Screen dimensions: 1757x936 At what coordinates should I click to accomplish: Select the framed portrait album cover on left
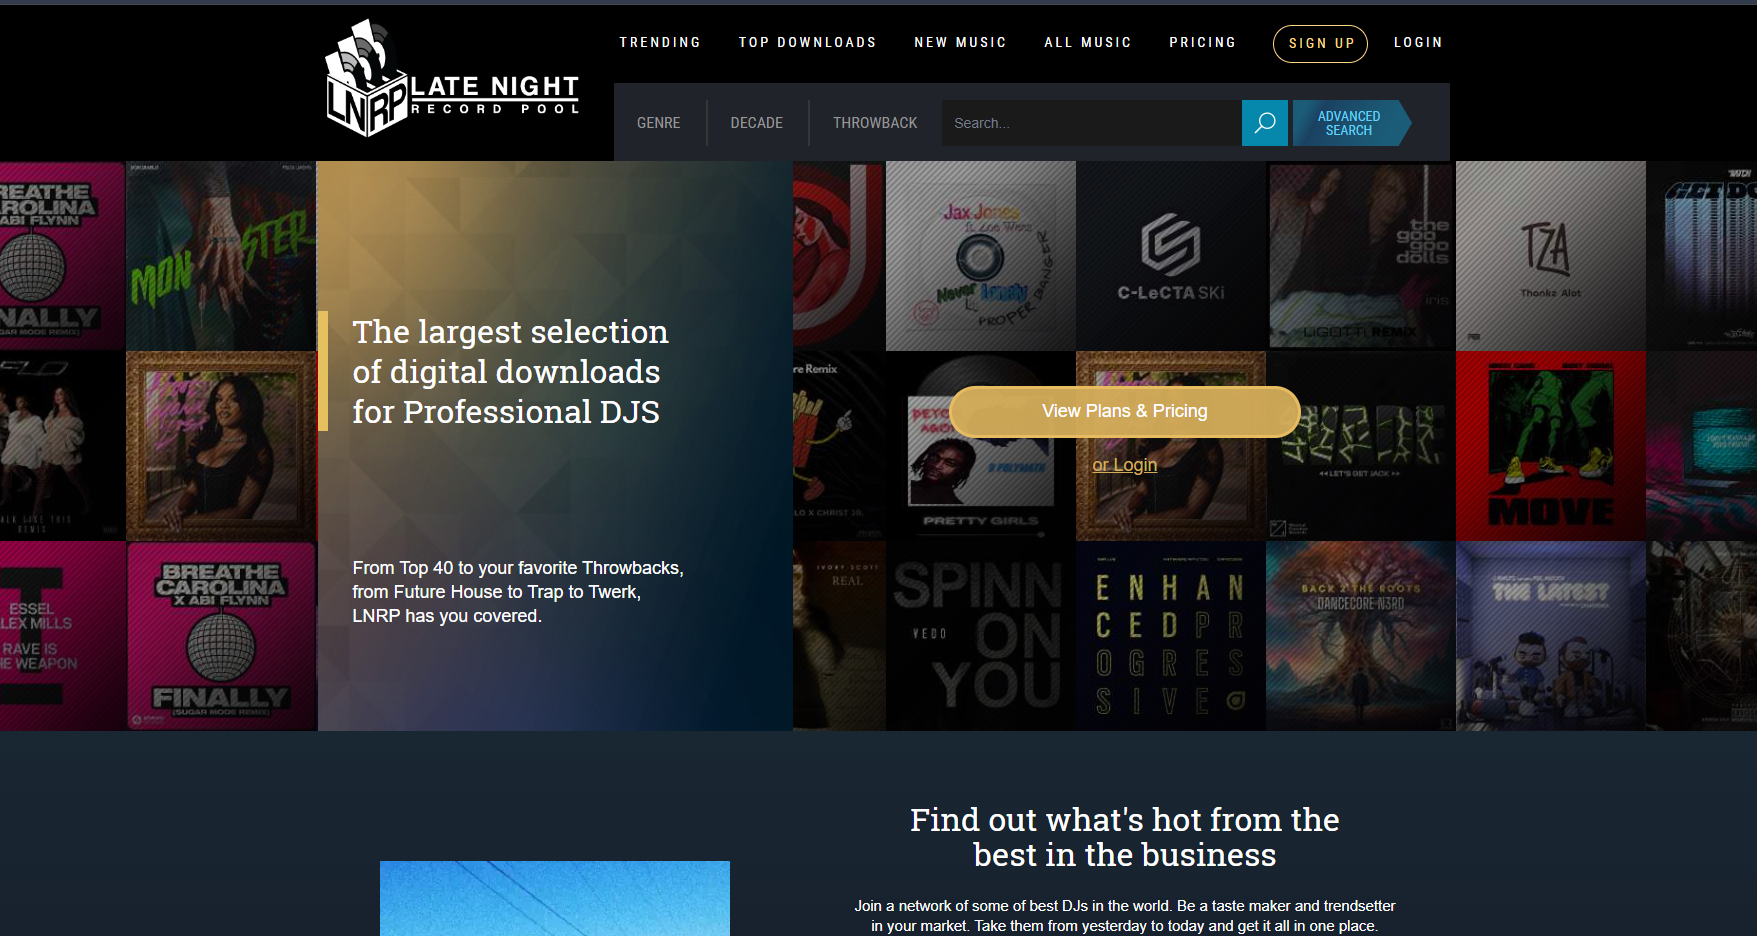(221, 446)
